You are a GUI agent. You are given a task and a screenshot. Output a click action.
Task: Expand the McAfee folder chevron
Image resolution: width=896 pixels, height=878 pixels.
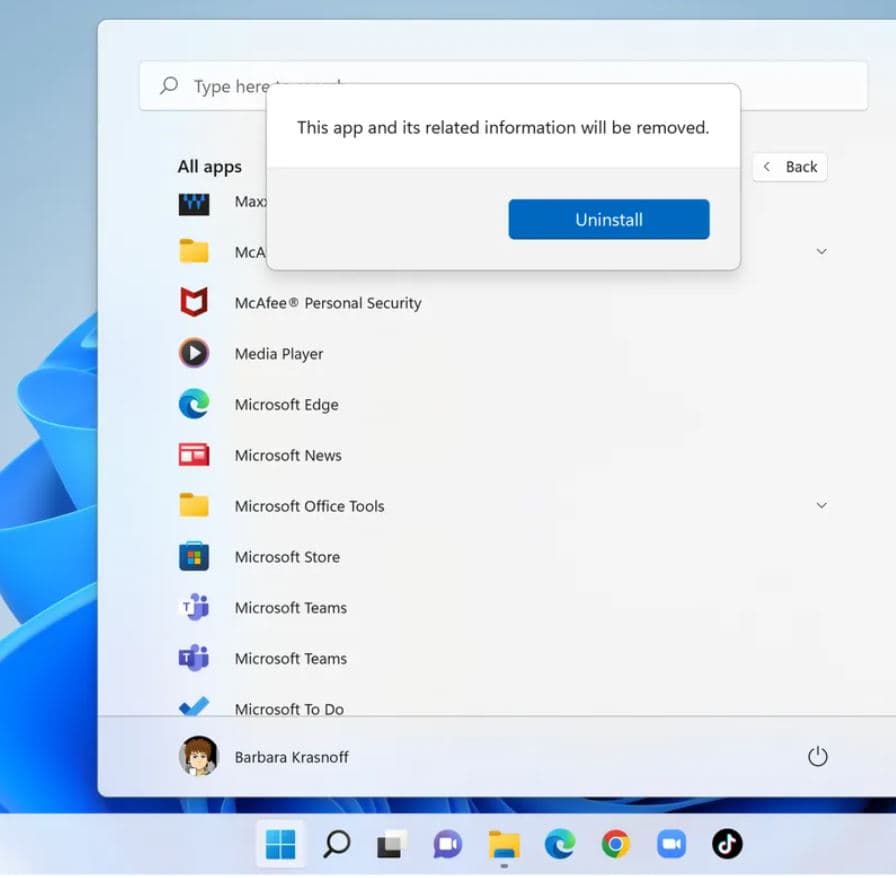pyautogui.click(x=821, y=252)
